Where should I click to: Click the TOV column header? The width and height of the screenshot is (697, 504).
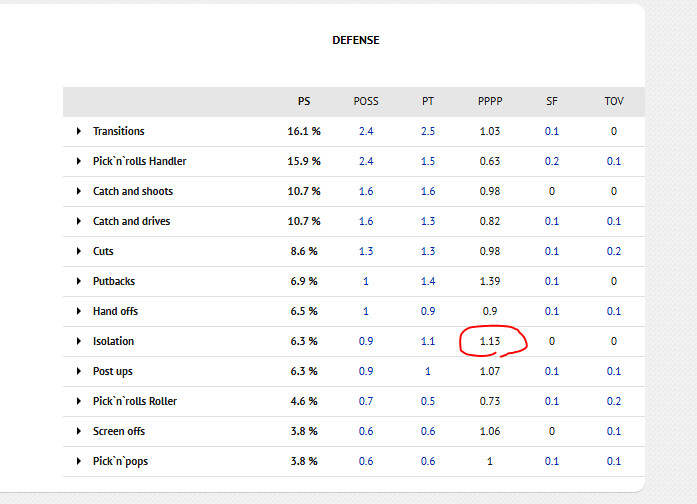613,101
